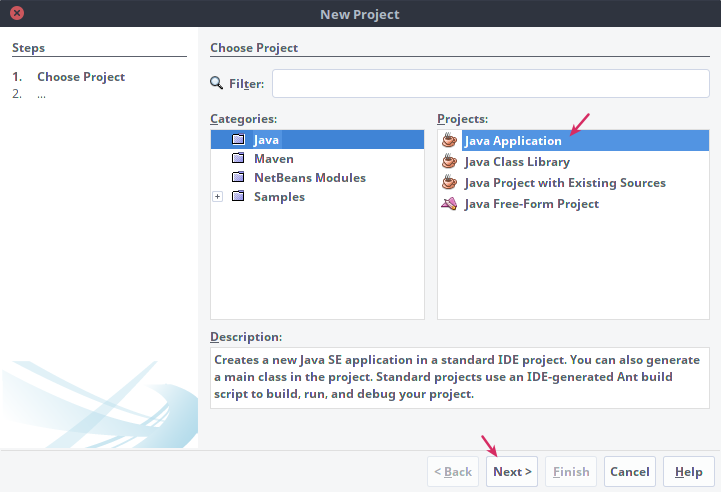Cancel the New Project dialog

(x=629, y=471)
